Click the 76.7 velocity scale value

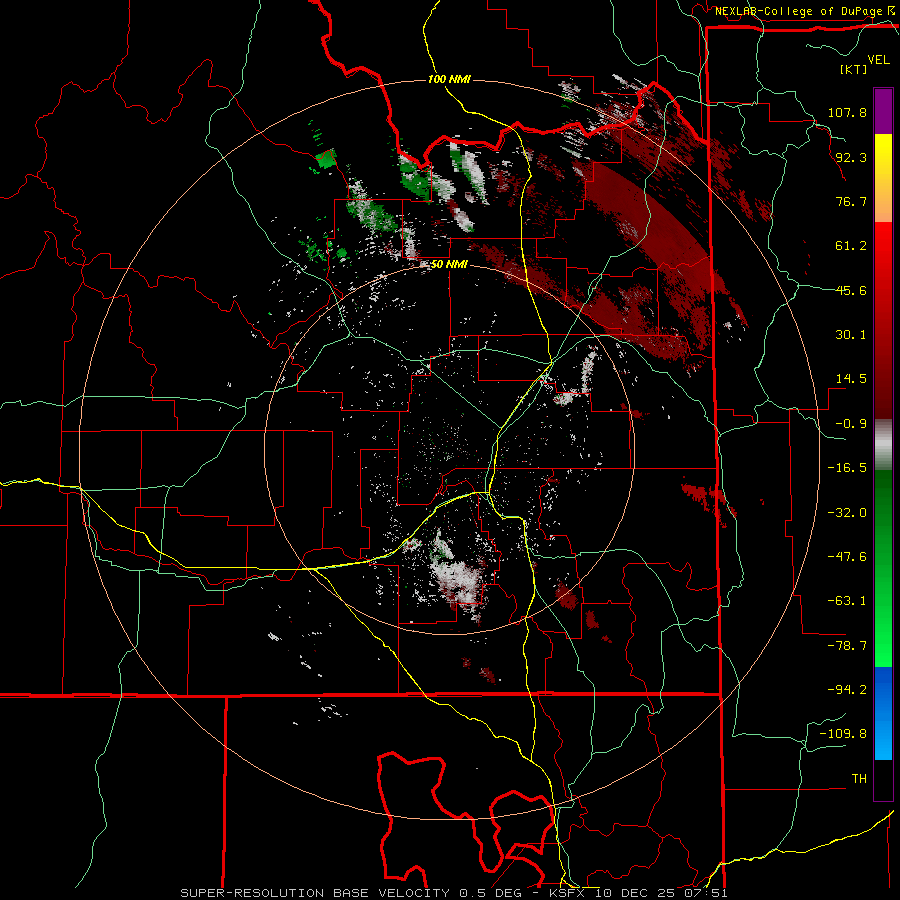tap(851, 201)
